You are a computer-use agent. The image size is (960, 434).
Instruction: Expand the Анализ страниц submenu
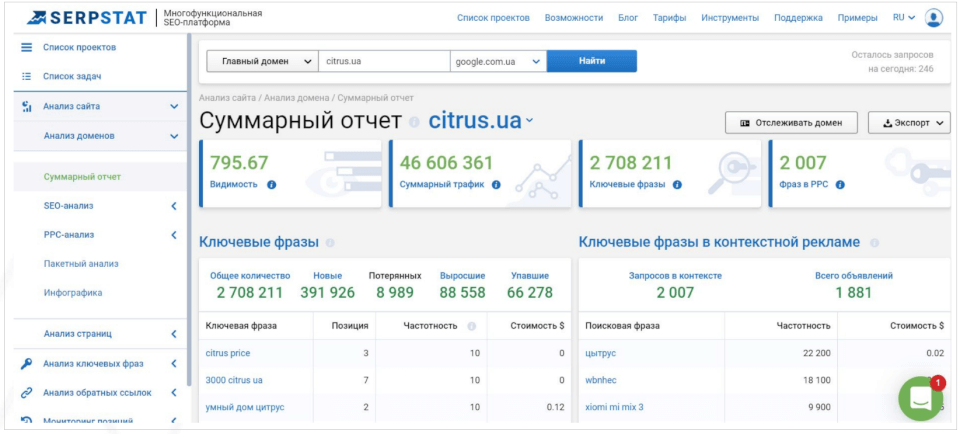(174, 334)
